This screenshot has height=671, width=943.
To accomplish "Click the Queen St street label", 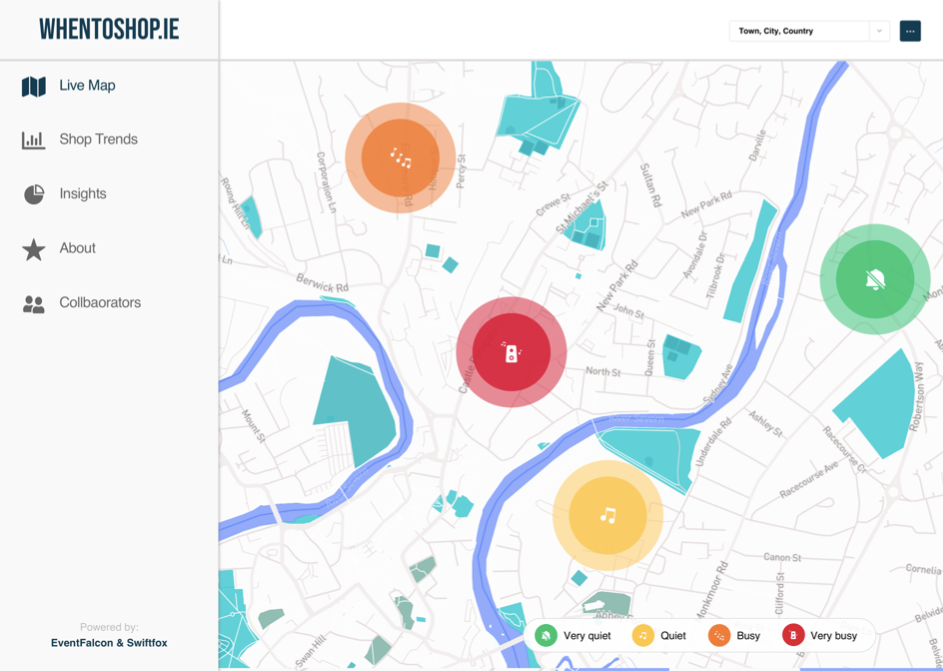I will pos(650,358).
